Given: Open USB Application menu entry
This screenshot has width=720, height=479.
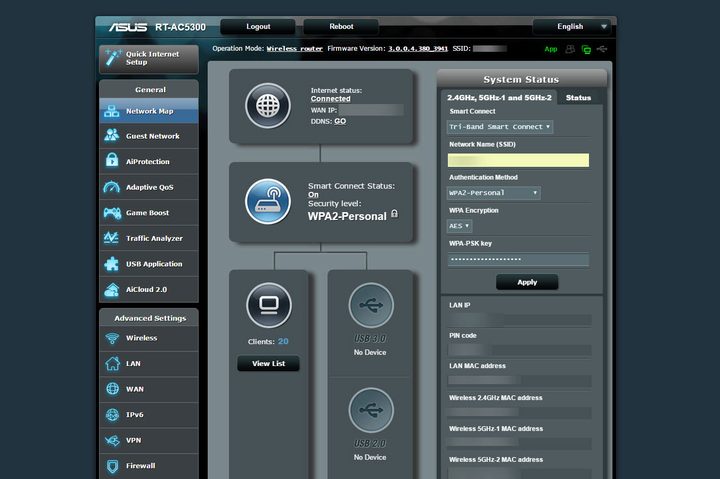Looking at the screenshot, I should point(149,264).
